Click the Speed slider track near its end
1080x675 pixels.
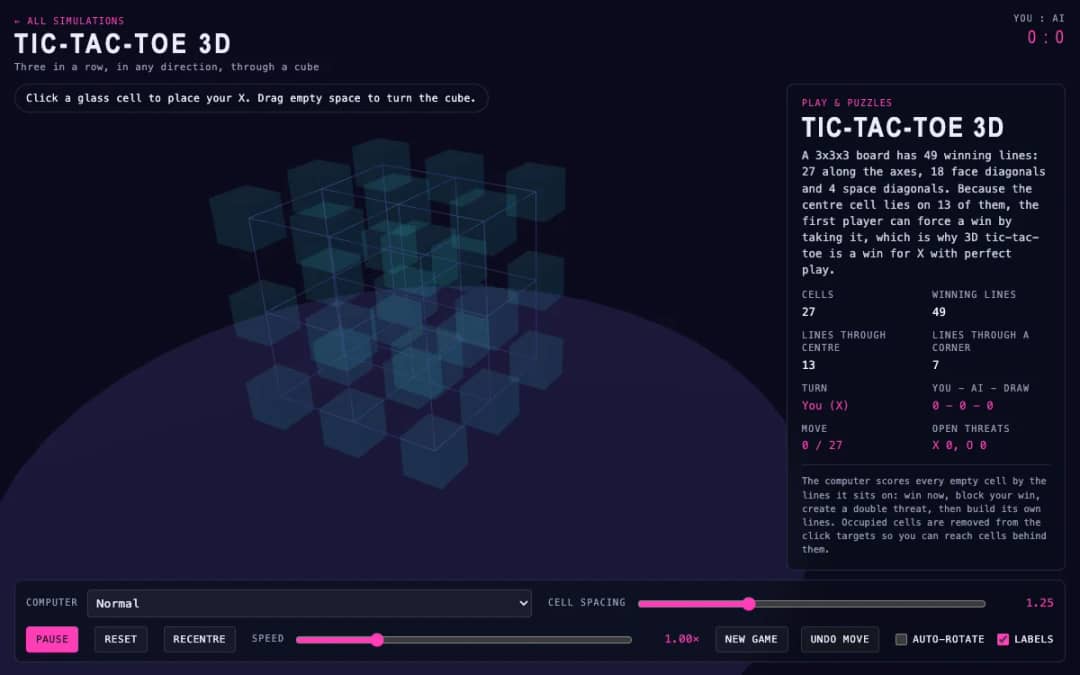point(620,640)
